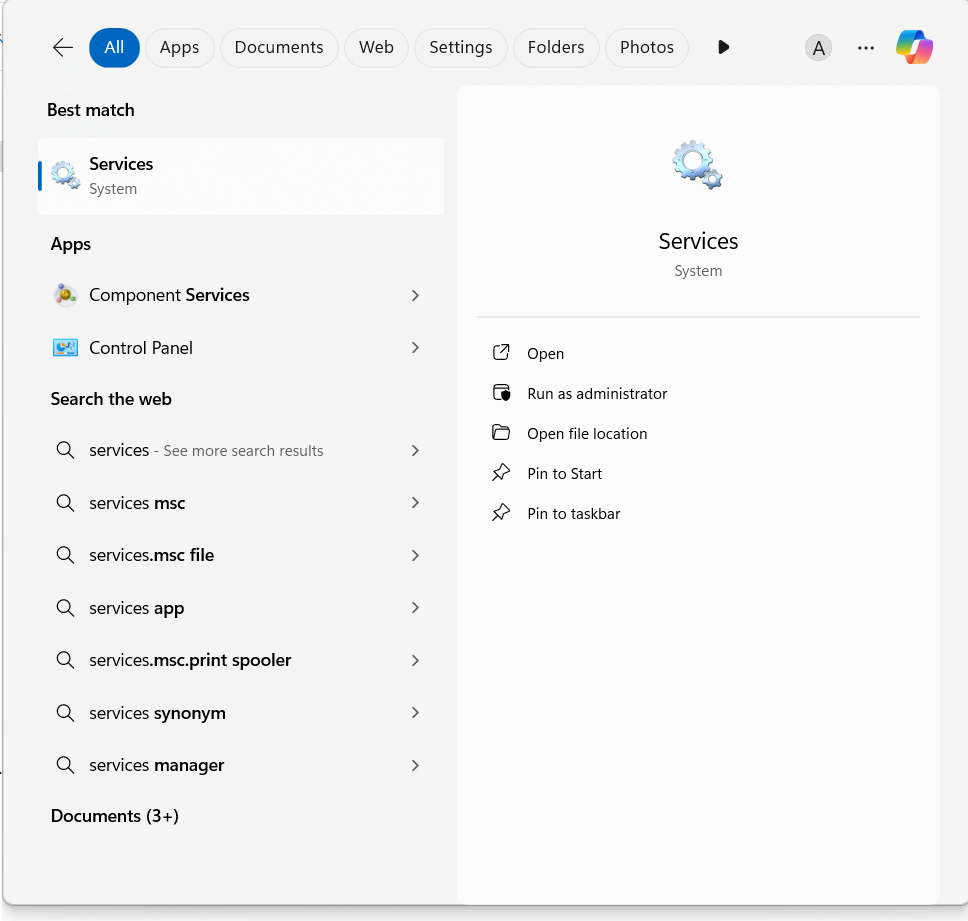968x921 pixels.
Task: Open the account menu via the A avatar
Action: pyautogui.click(x=818, y=47)
